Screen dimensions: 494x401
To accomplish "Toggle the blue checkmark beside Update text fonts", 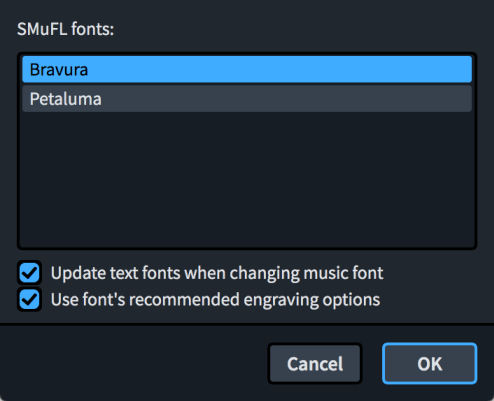I will point(29,273).
